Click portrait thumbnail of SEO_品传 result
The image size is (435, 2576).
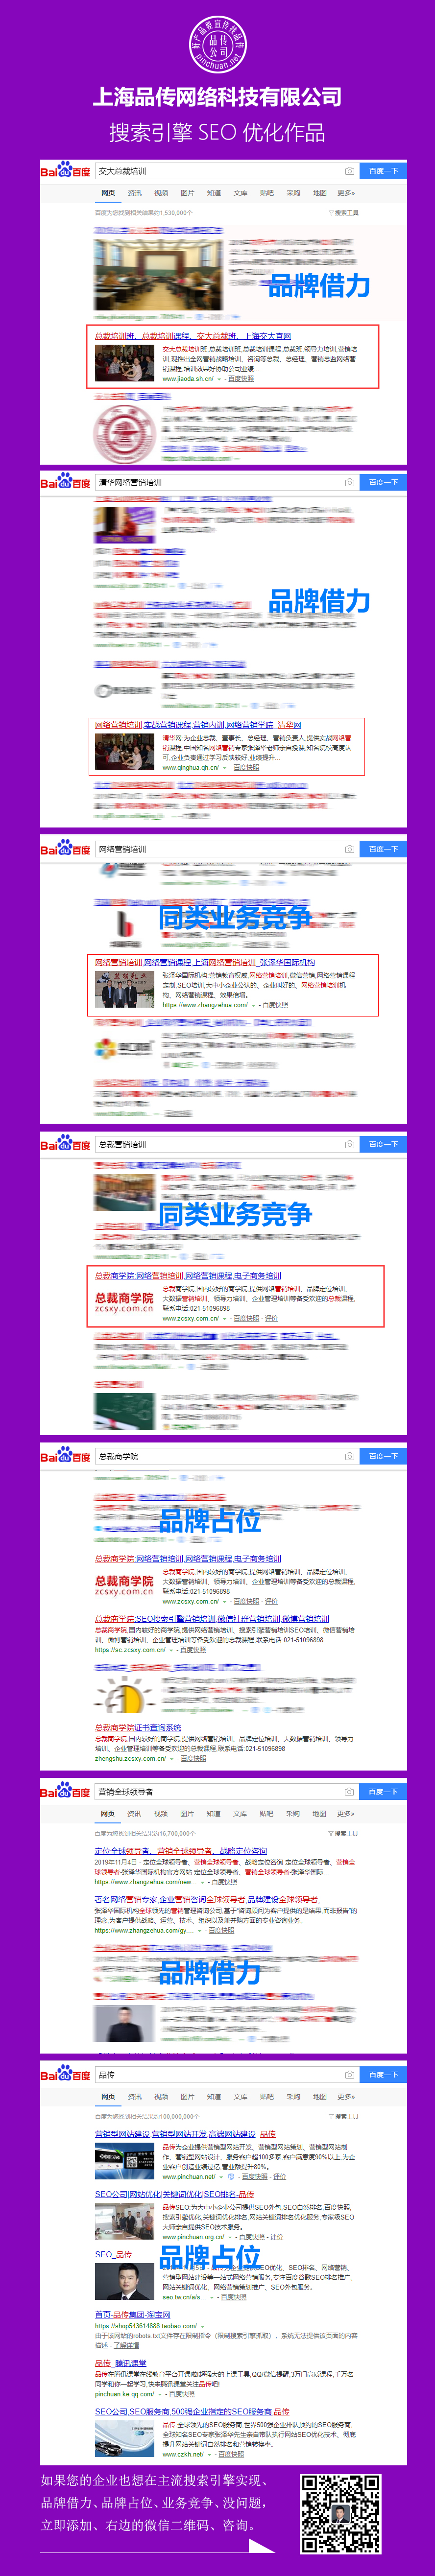click(x=125, y=2283)
